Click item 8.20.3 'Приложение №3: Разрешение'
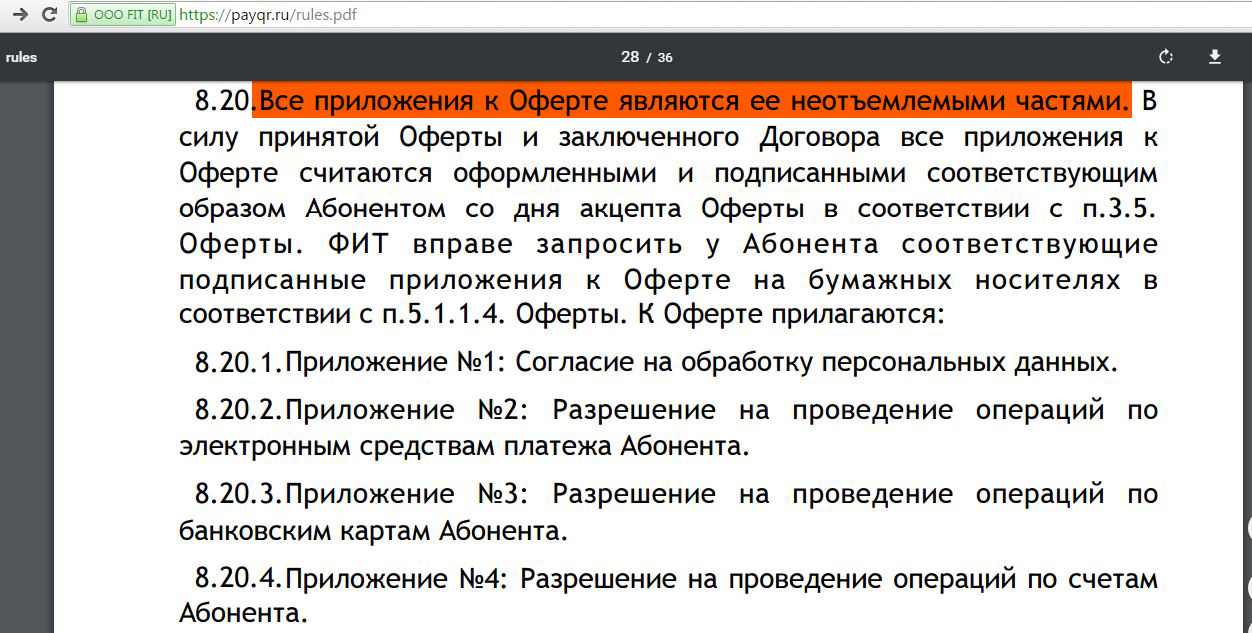This screenshot has height=633, width=1252. coord(676,494)
